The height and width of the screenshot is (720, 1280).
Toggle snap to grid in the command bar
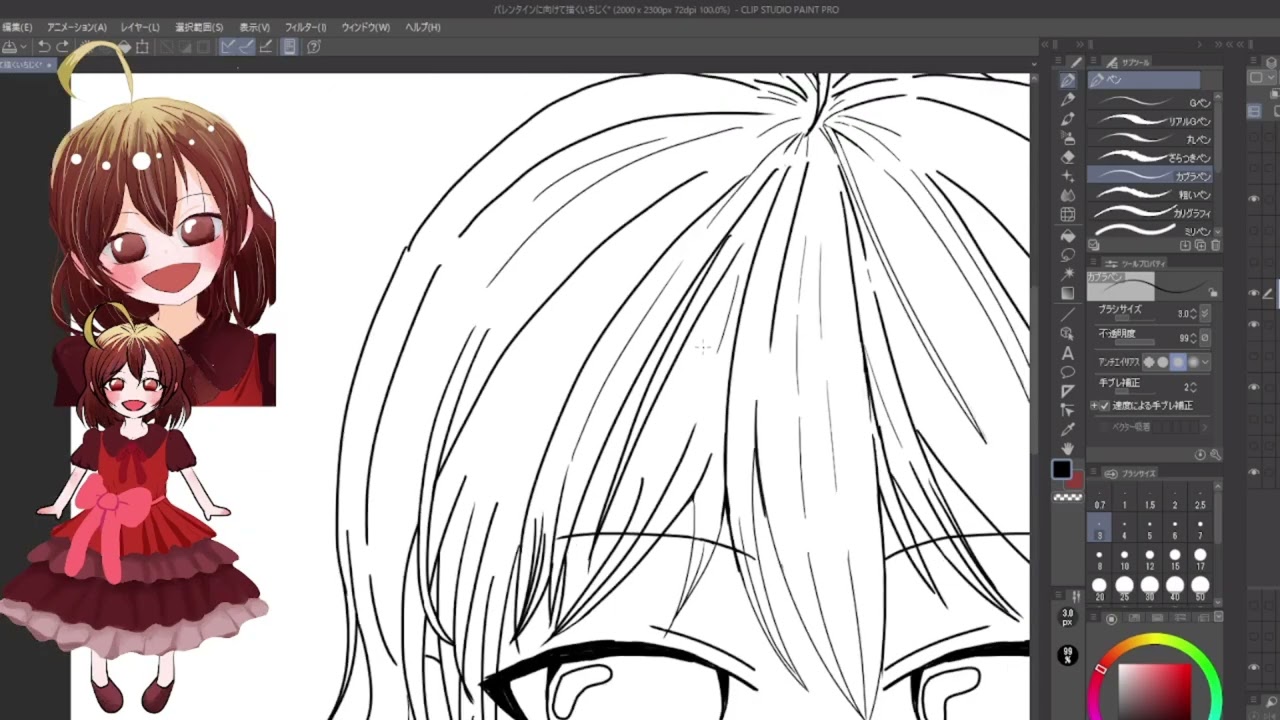266,46
